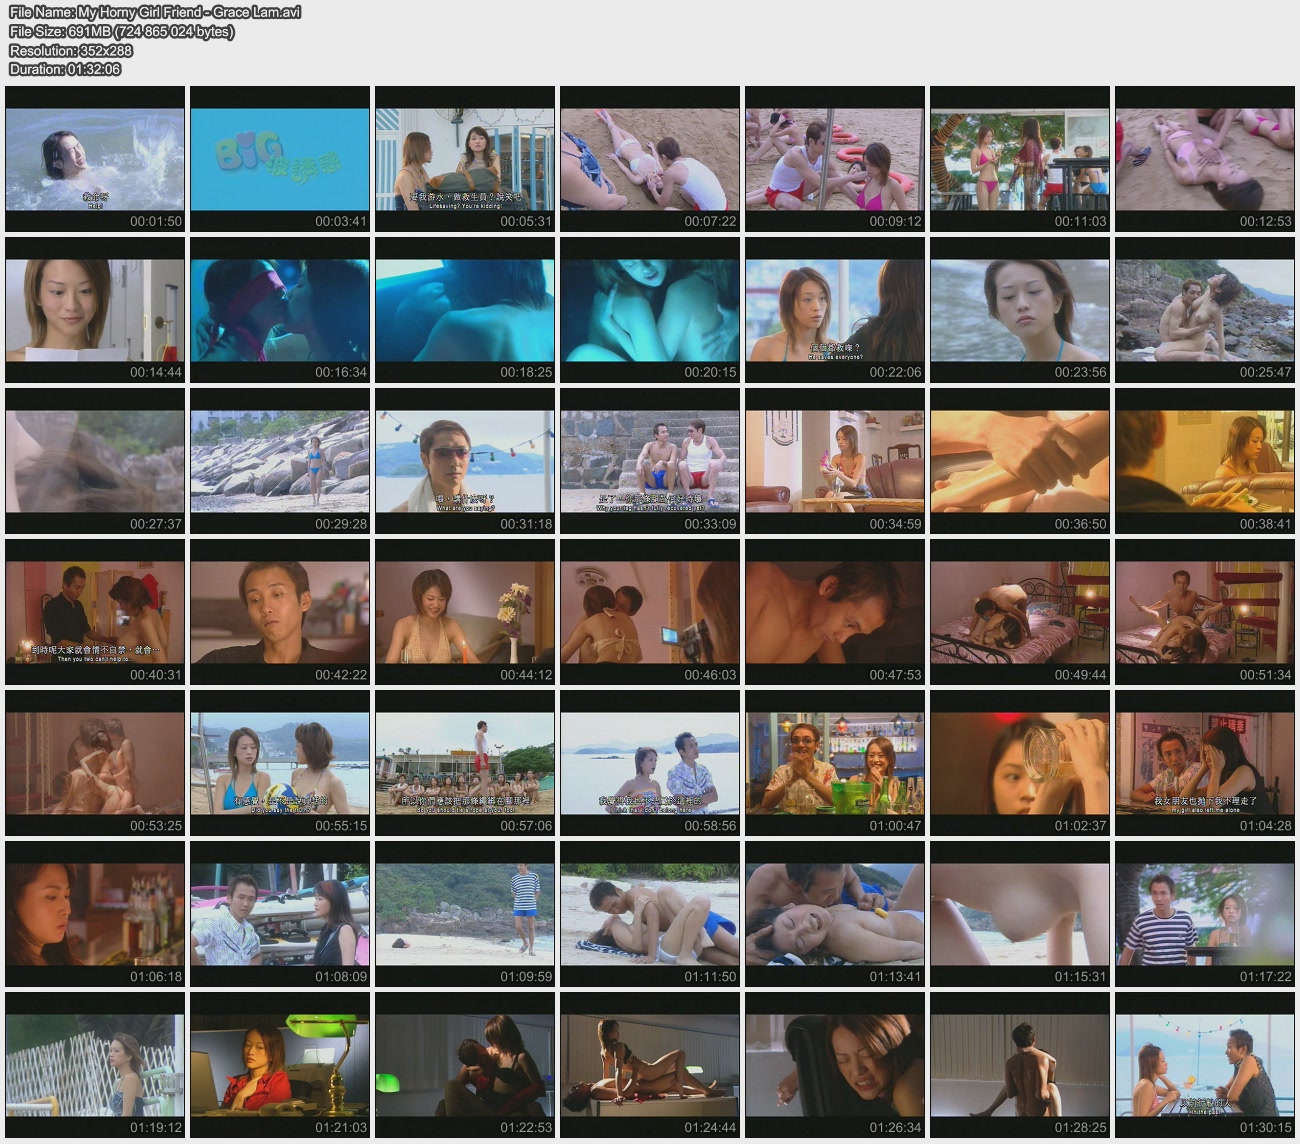Click the thumbnail at 00:42:22
This screenshot has height=1144, width=1300.
(280, 612)
